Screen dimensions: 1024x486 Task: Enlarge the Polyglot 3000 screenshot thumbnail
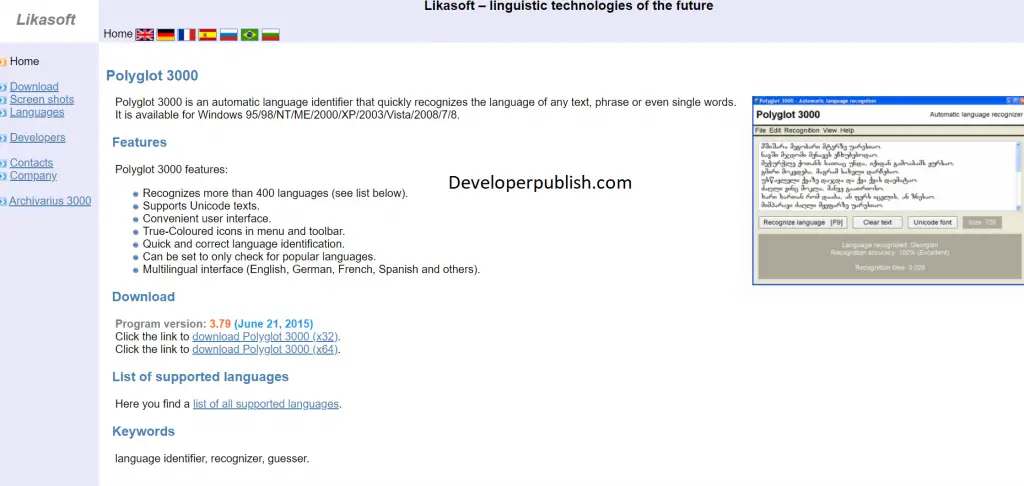(x=888, y=190)
